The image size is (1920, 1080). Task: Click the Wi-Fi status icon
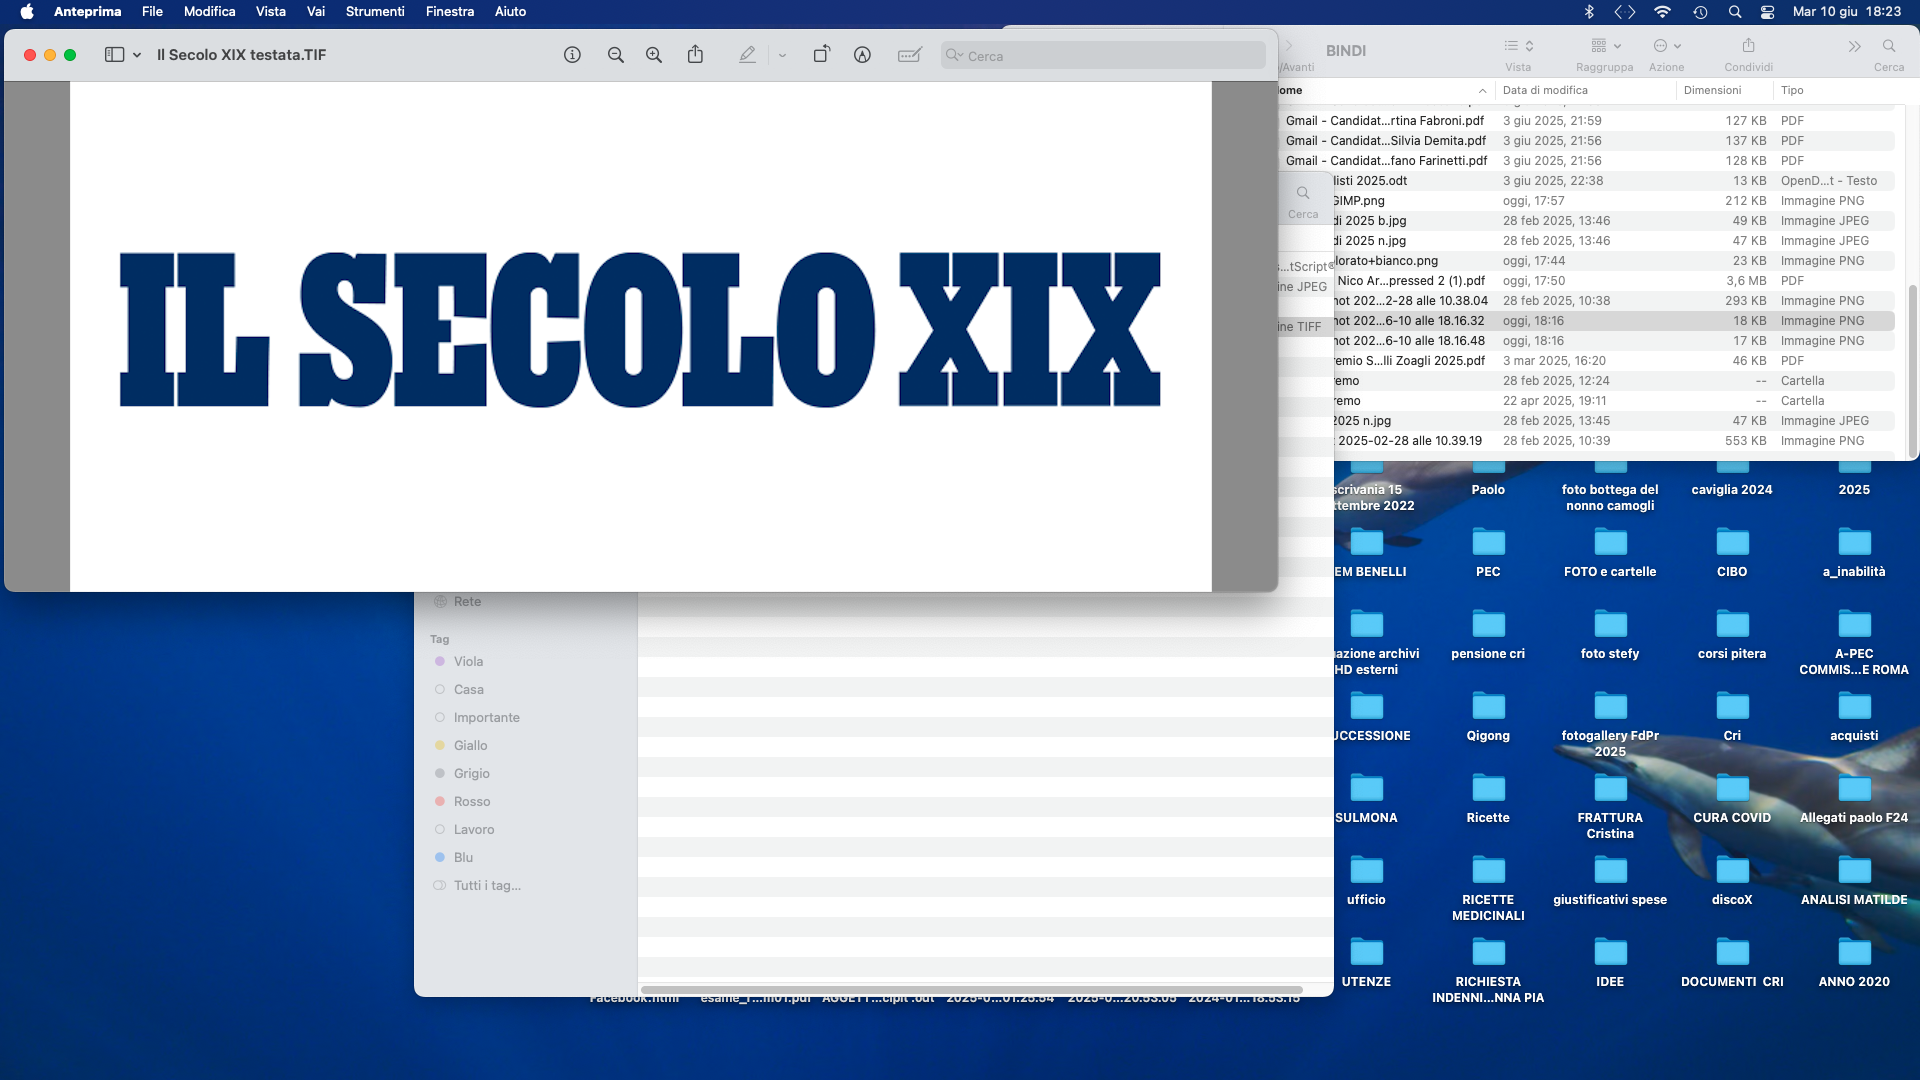(1662, 12)
